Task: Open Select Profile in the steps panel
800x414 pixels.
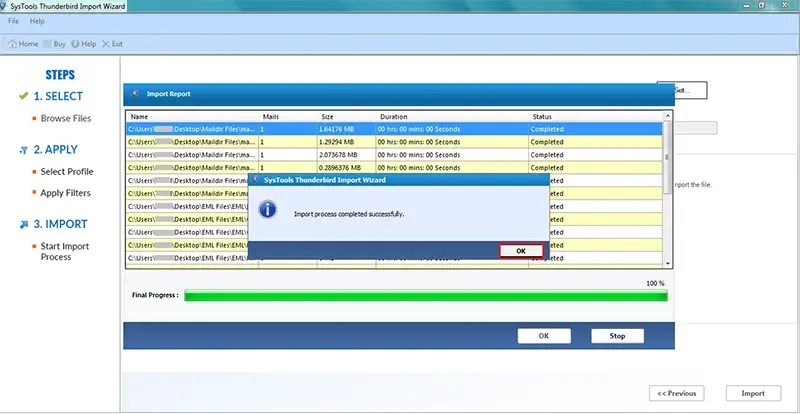Action: tap(67, 172)
